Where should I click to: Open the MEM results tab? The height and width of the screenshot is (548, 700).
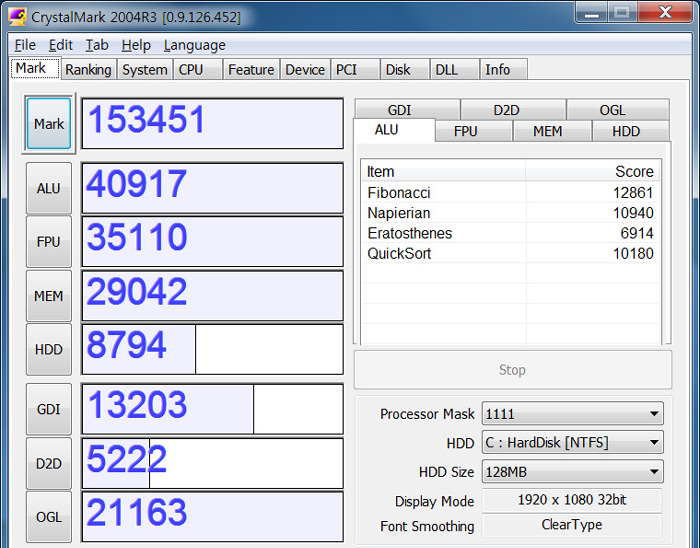coord(553,131)
